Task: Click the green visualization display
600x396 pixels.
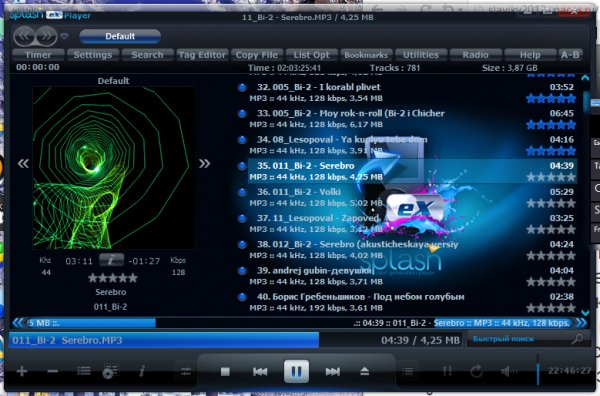Action: click(114, 168)
